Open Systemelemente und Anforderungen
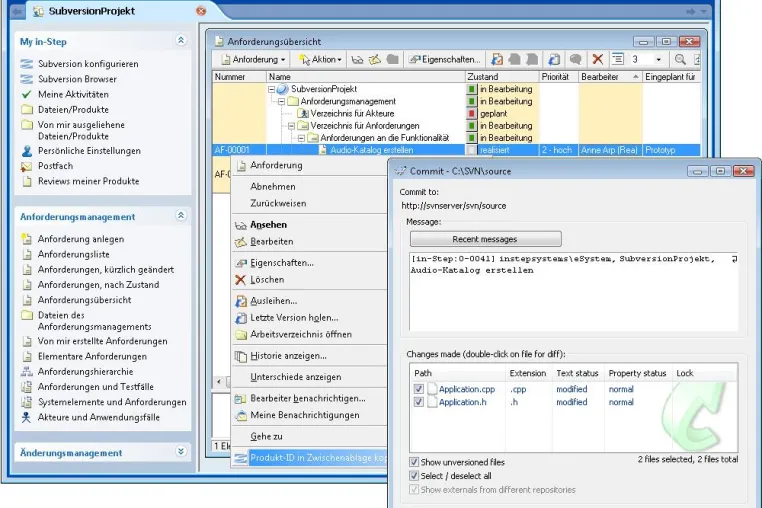 tap(112, 402)
